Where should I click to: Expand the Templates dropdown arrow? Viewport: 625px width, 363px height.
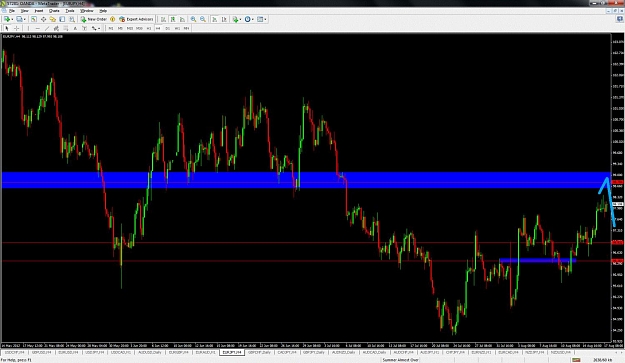(x=265, y=19)
